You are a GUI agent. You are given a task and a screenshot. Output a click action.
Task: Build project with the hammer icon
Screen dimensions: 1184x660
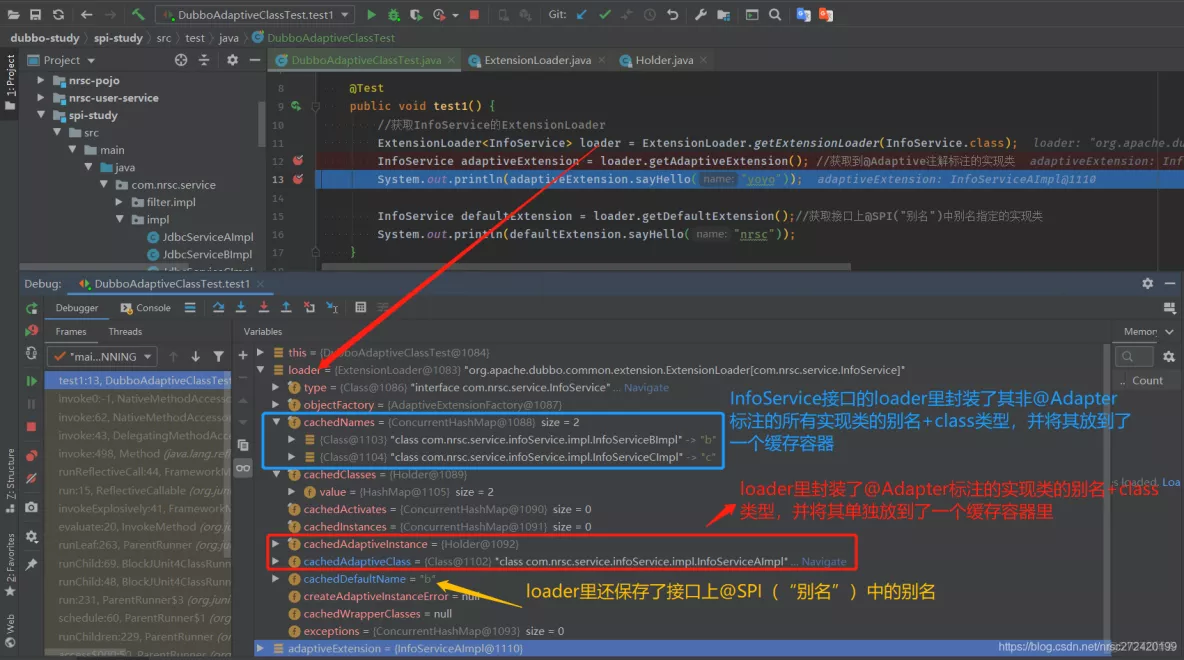click(137, 14)
